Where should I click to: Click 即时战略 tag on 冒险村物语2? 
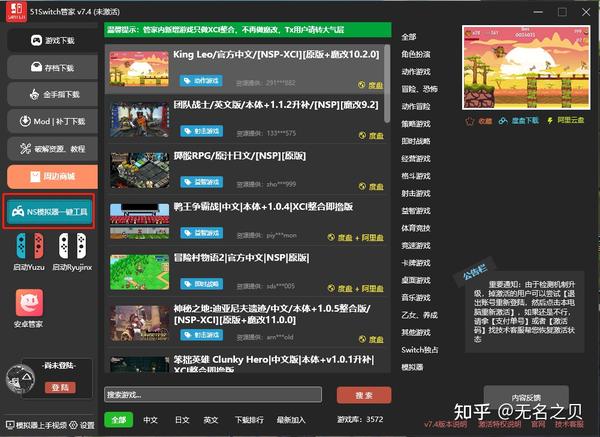202,284
